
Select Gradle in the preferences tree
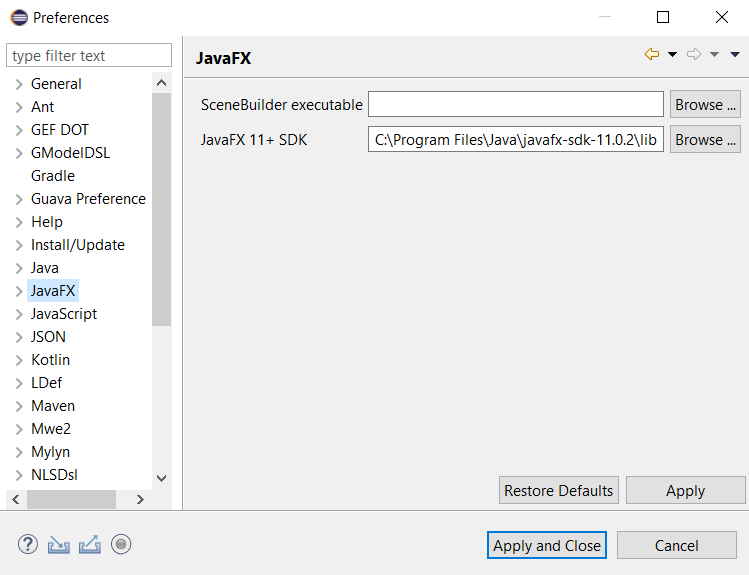pyautogui.click(x=53, y=176)
